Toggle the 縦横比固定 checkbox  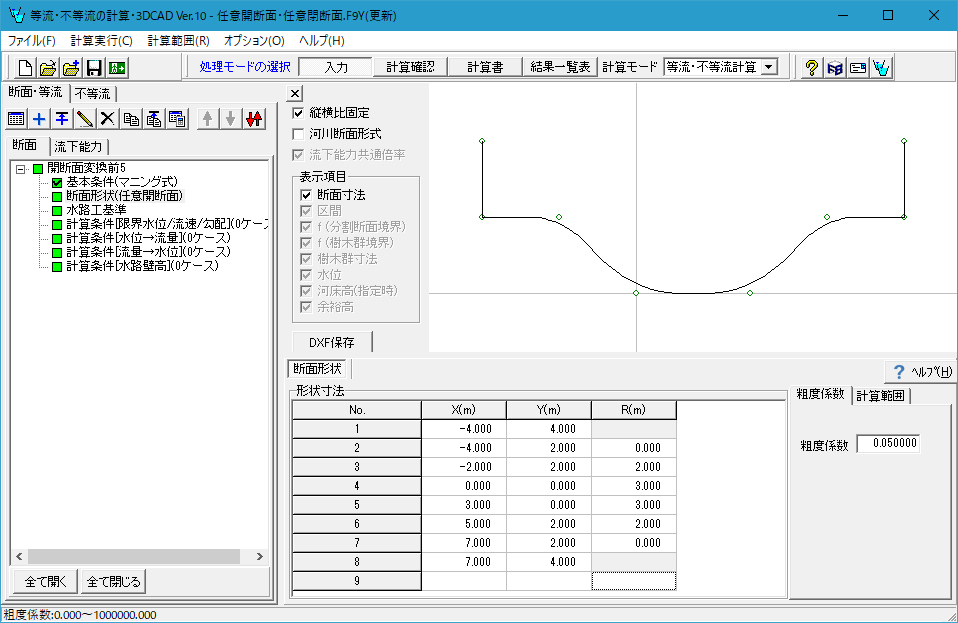[298, 113]
